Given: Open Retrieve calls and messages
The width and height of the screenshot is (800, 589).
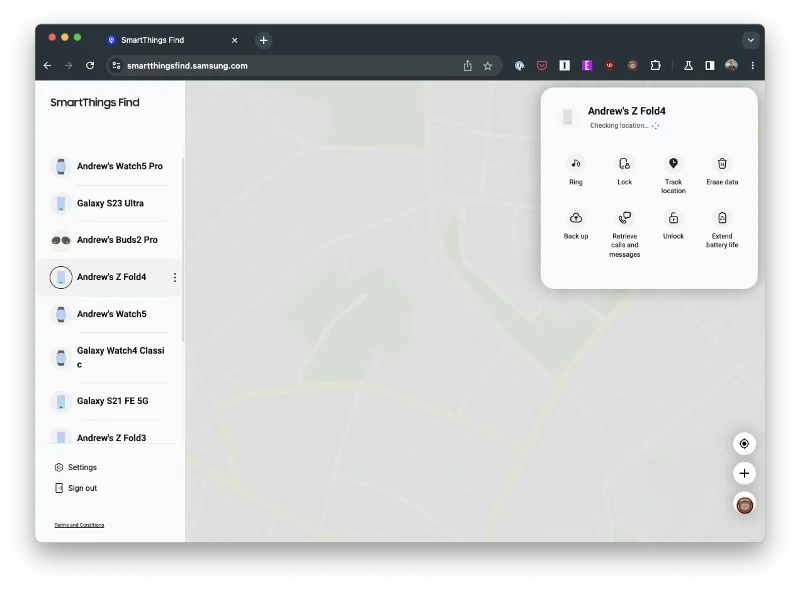Looking at the screenshot, I should 624,217.
